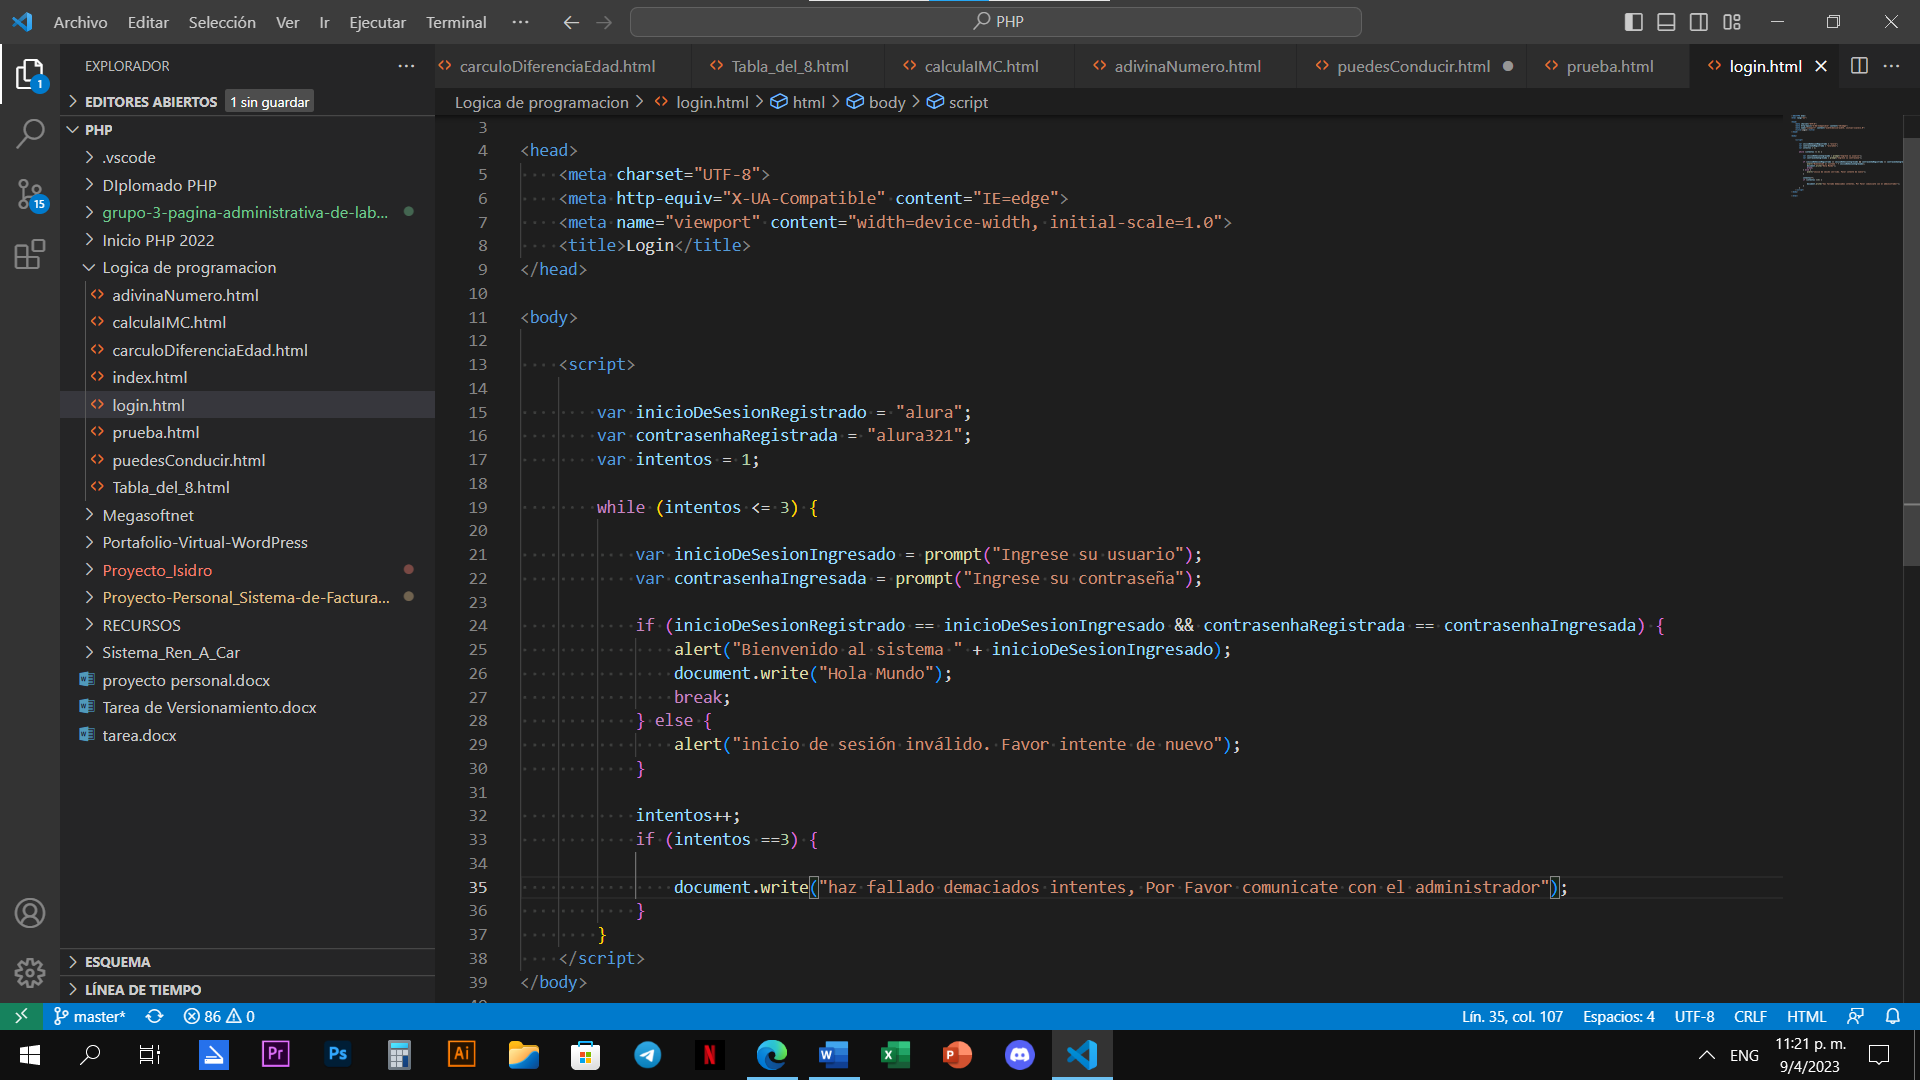This screenshot has height=1080, width=1920.
Task: Toggle the secondary side bar layout button
Action: coord(1699,22)
